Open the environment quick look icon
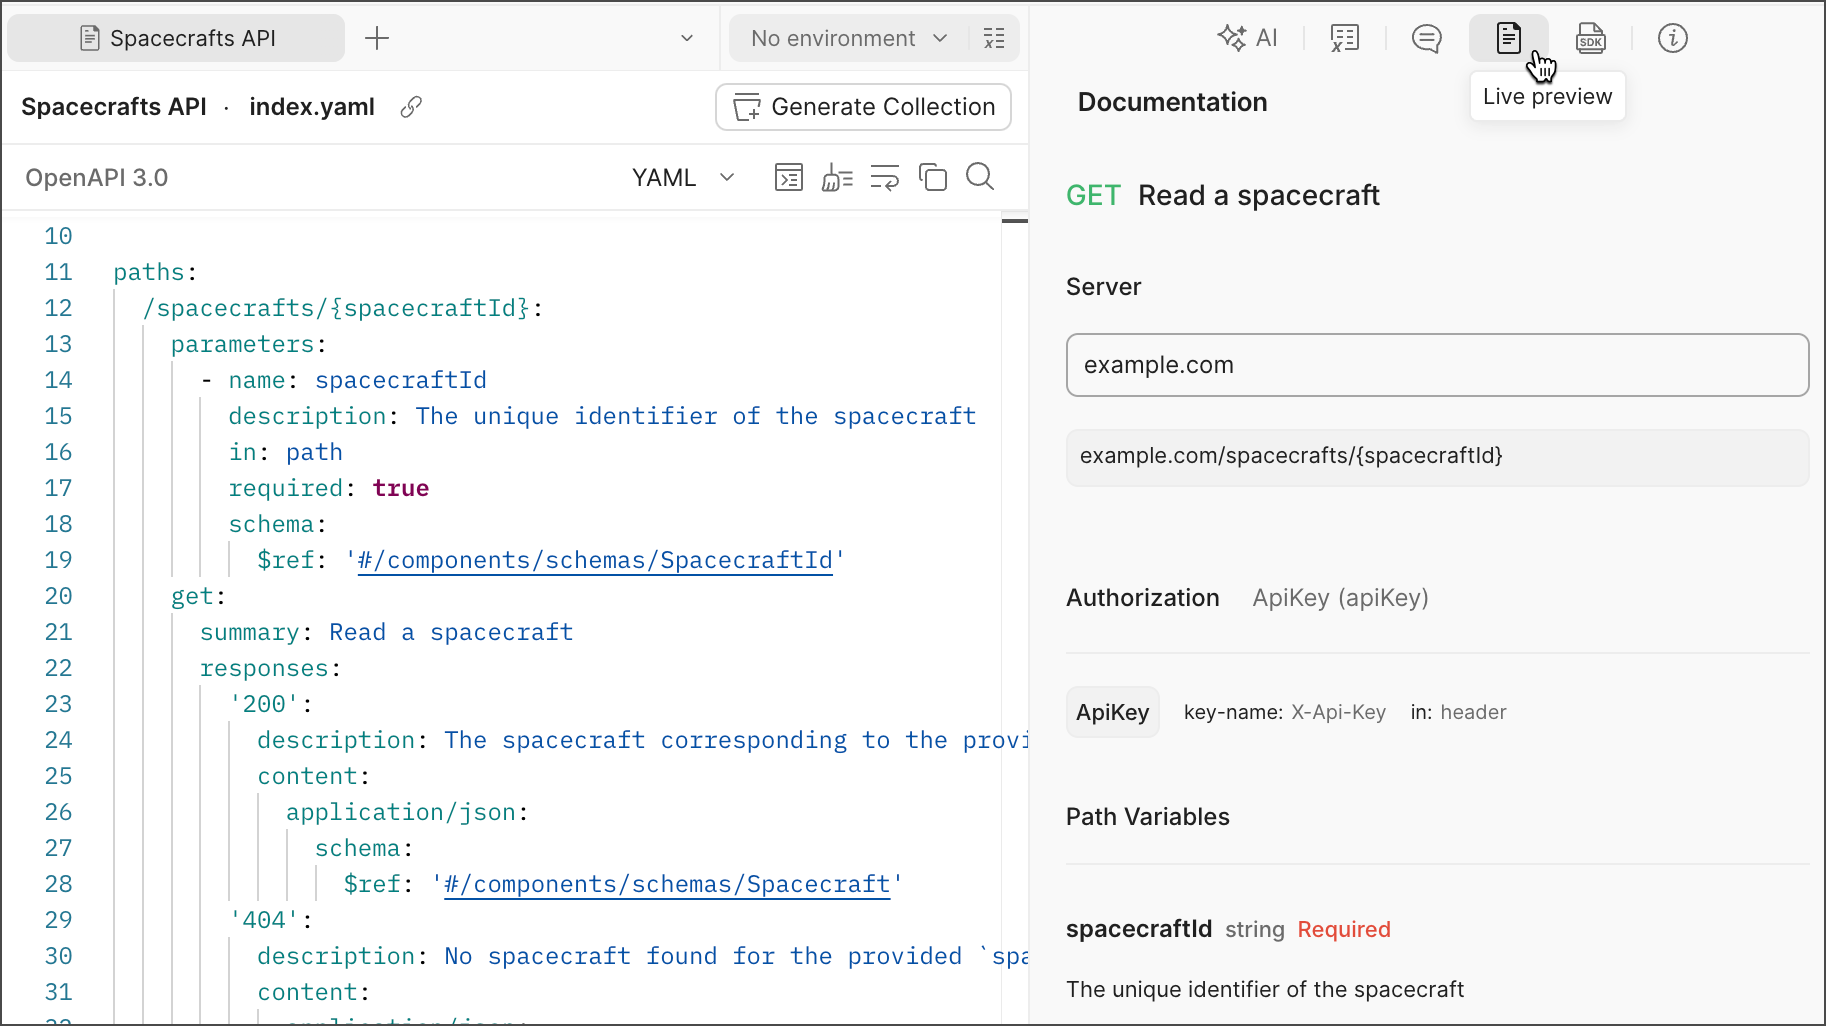Viewport: 1826px width, 1026px height. coord(994,38)
